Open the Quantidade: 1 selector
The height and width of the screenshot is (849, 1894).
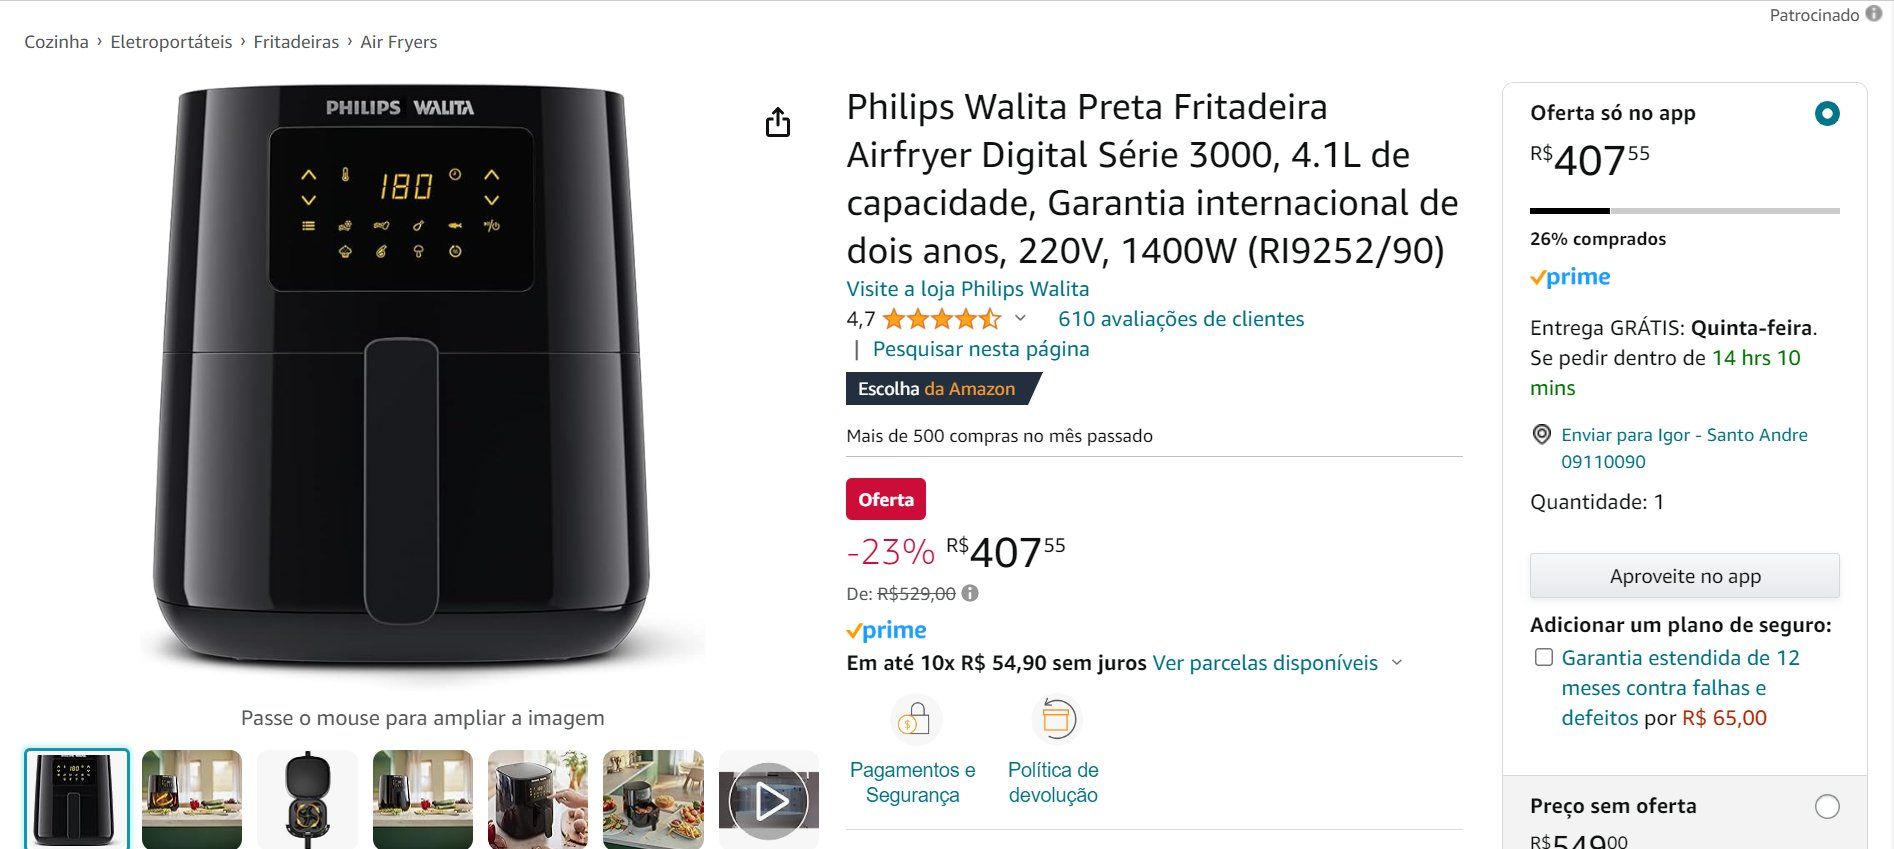click(1597, 502)
